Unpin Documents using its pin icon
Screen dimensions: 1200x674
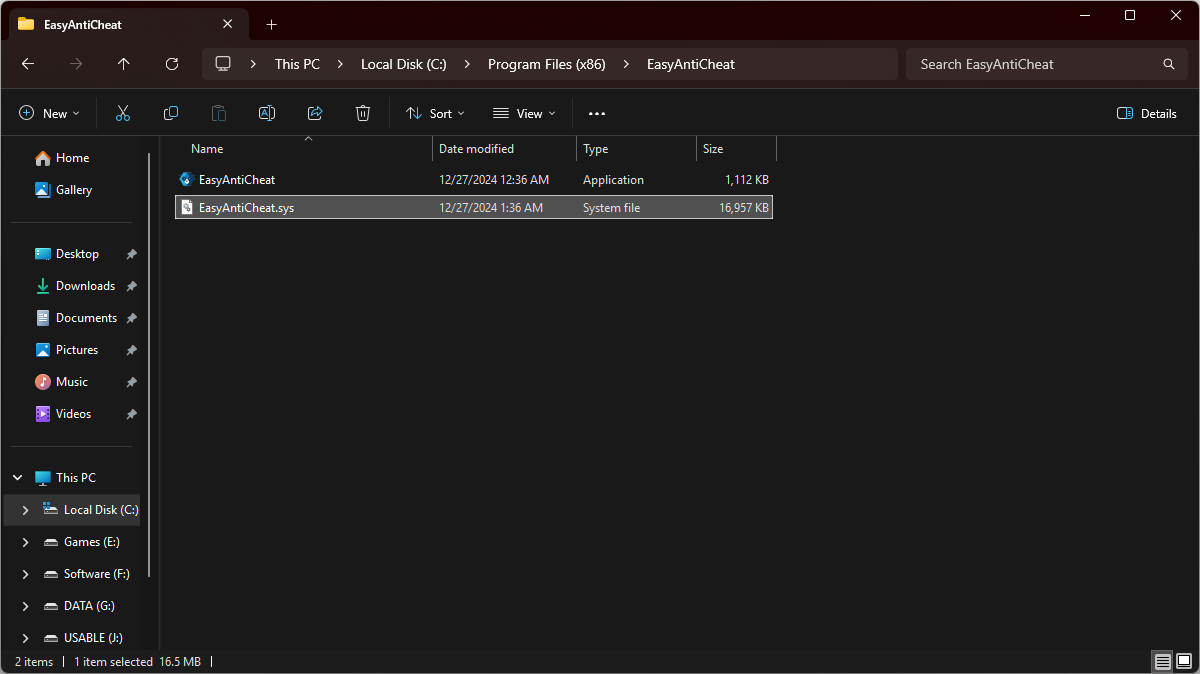click(131, 318)
